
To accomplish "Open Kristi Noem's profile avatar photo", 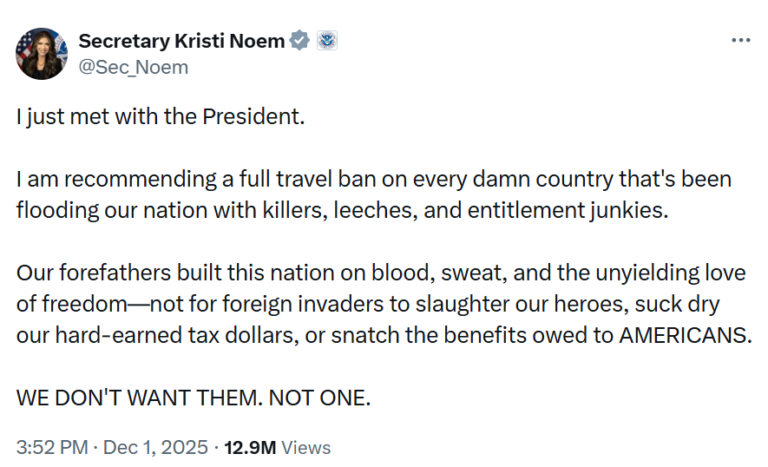I will [41, 54].
